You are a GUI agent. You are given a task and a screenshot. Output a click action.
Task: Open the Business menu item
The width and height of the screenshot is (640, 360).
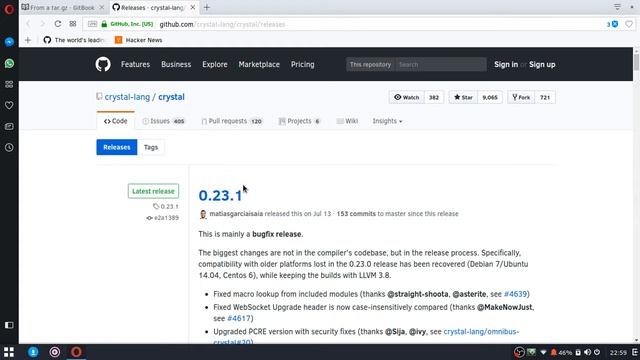(176, 64)
